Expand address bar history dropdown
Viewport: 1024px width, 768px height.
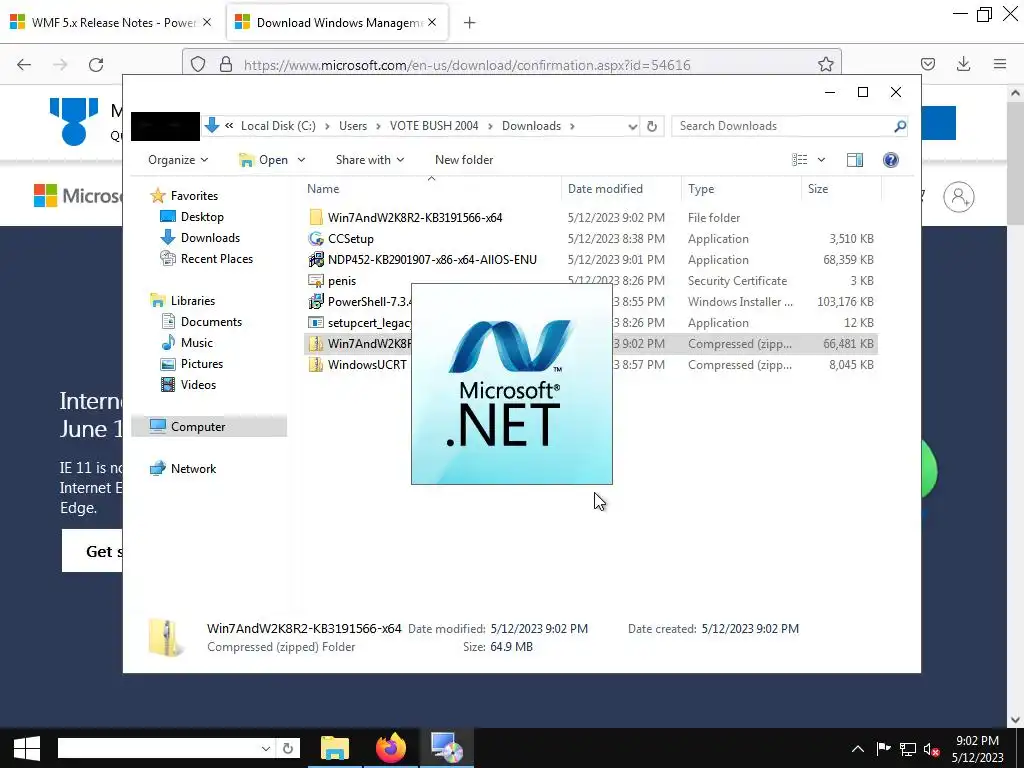pos(632,126)
